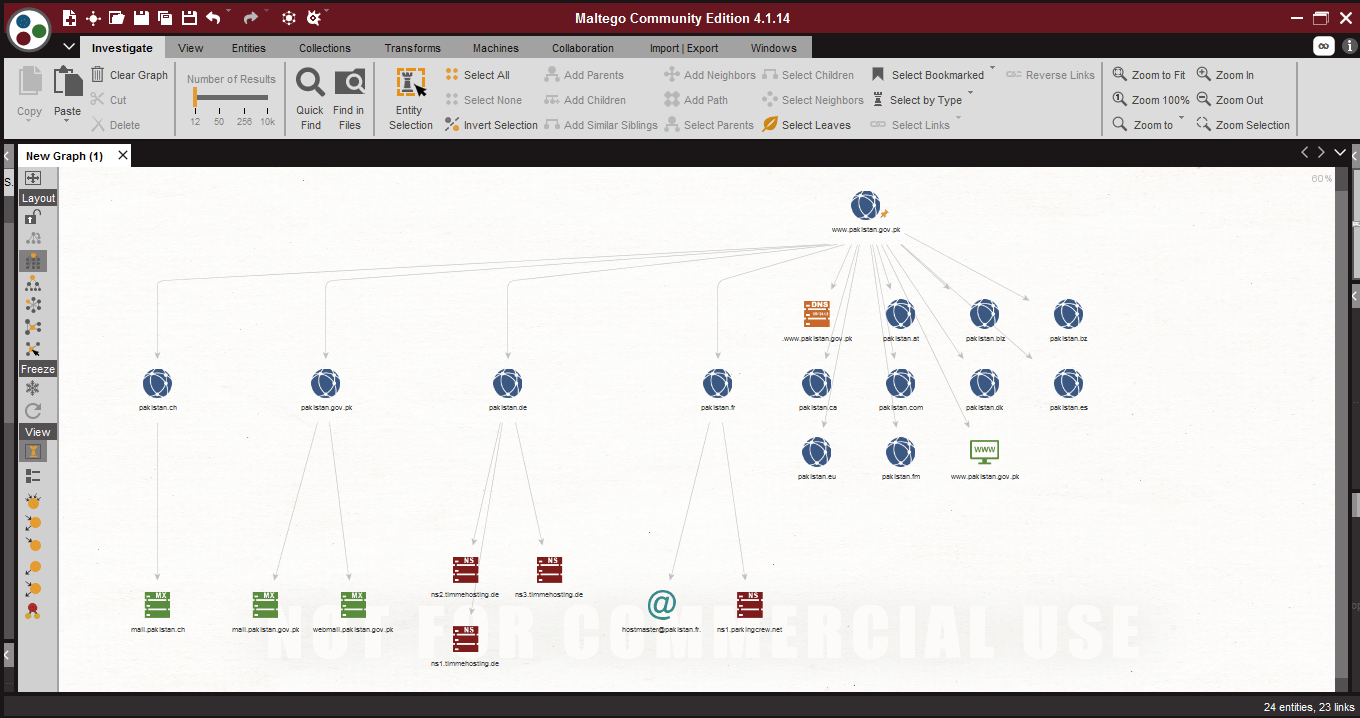1360x718 pixels.
Task: Click Zoom Selection
Action: [x=1243, y=125]
